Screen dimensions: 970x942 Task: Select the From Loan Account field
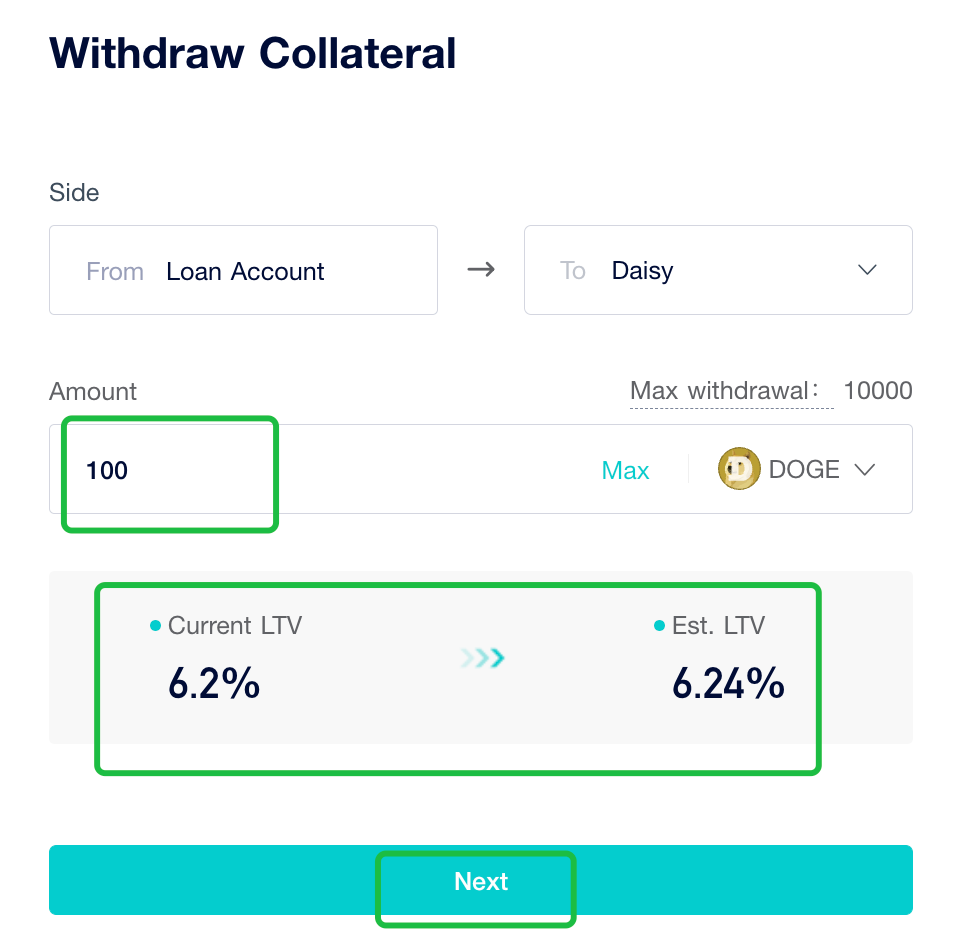click(x=243, y=270)
